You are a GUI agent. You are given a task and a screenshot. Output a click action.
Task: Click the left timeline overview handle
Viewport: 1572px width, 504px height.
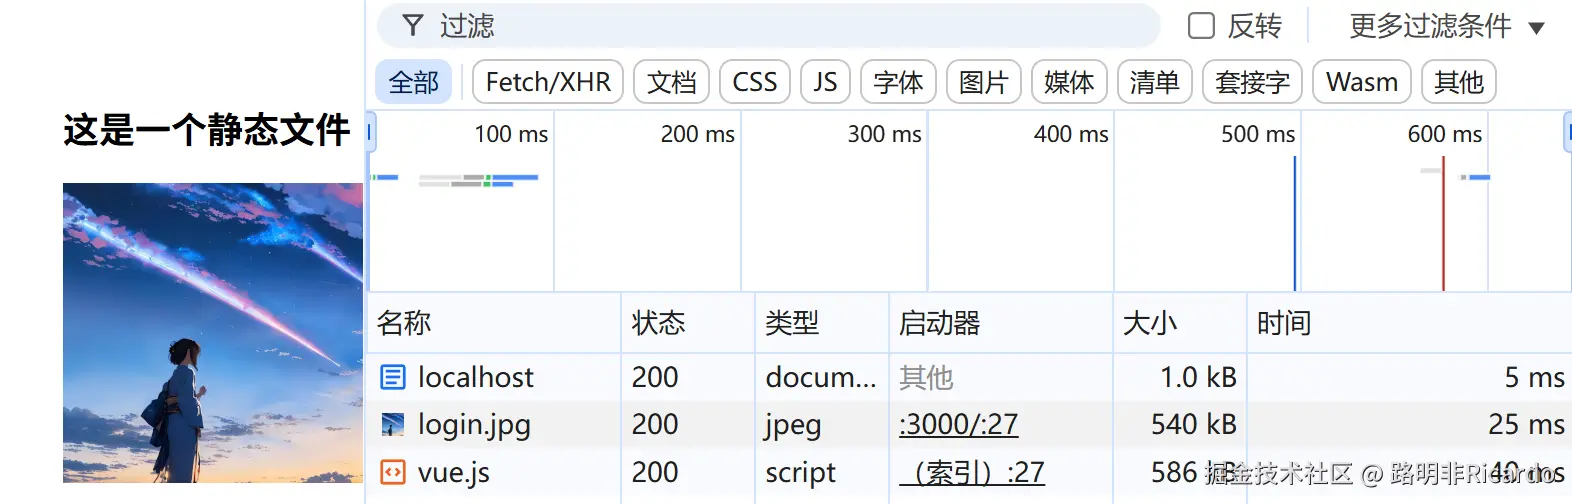[x=370, y=133]
